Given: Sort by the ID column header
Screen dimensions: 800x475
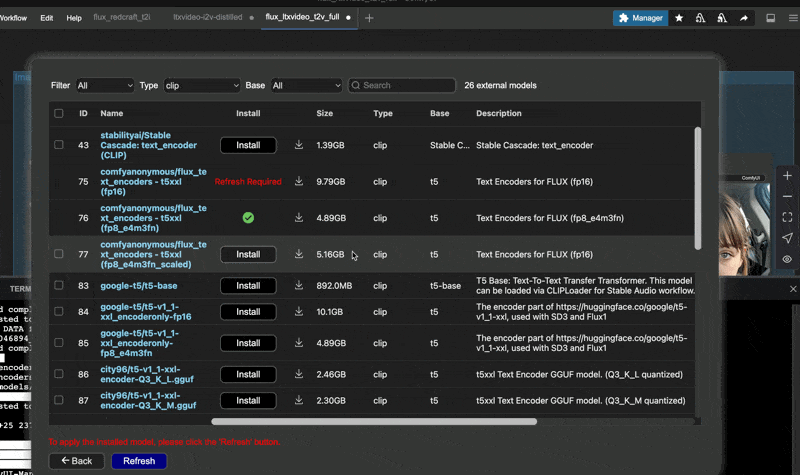Looking at the screenshot, I should tap(83, 113).
